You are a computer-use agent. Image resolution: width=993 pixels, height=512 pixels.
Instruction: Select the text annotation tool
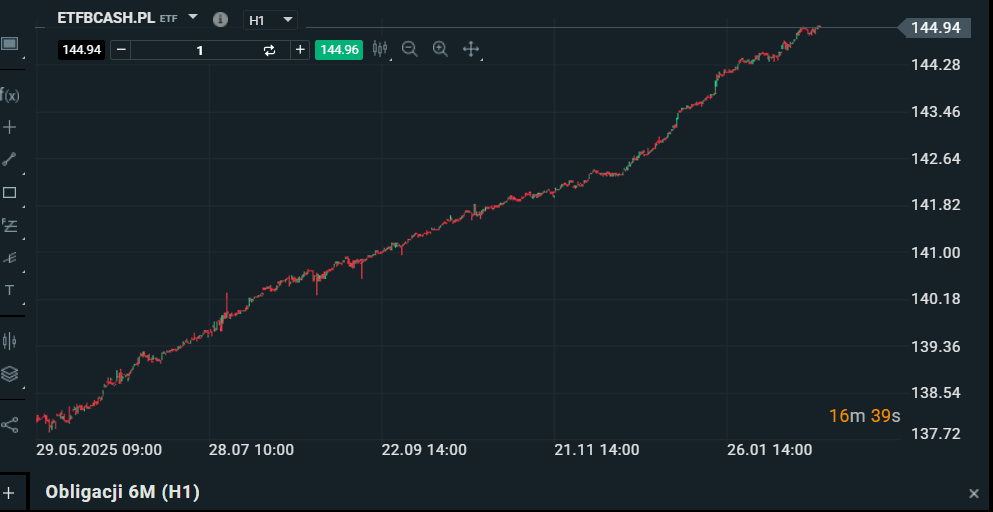click(x=9, y=291)
